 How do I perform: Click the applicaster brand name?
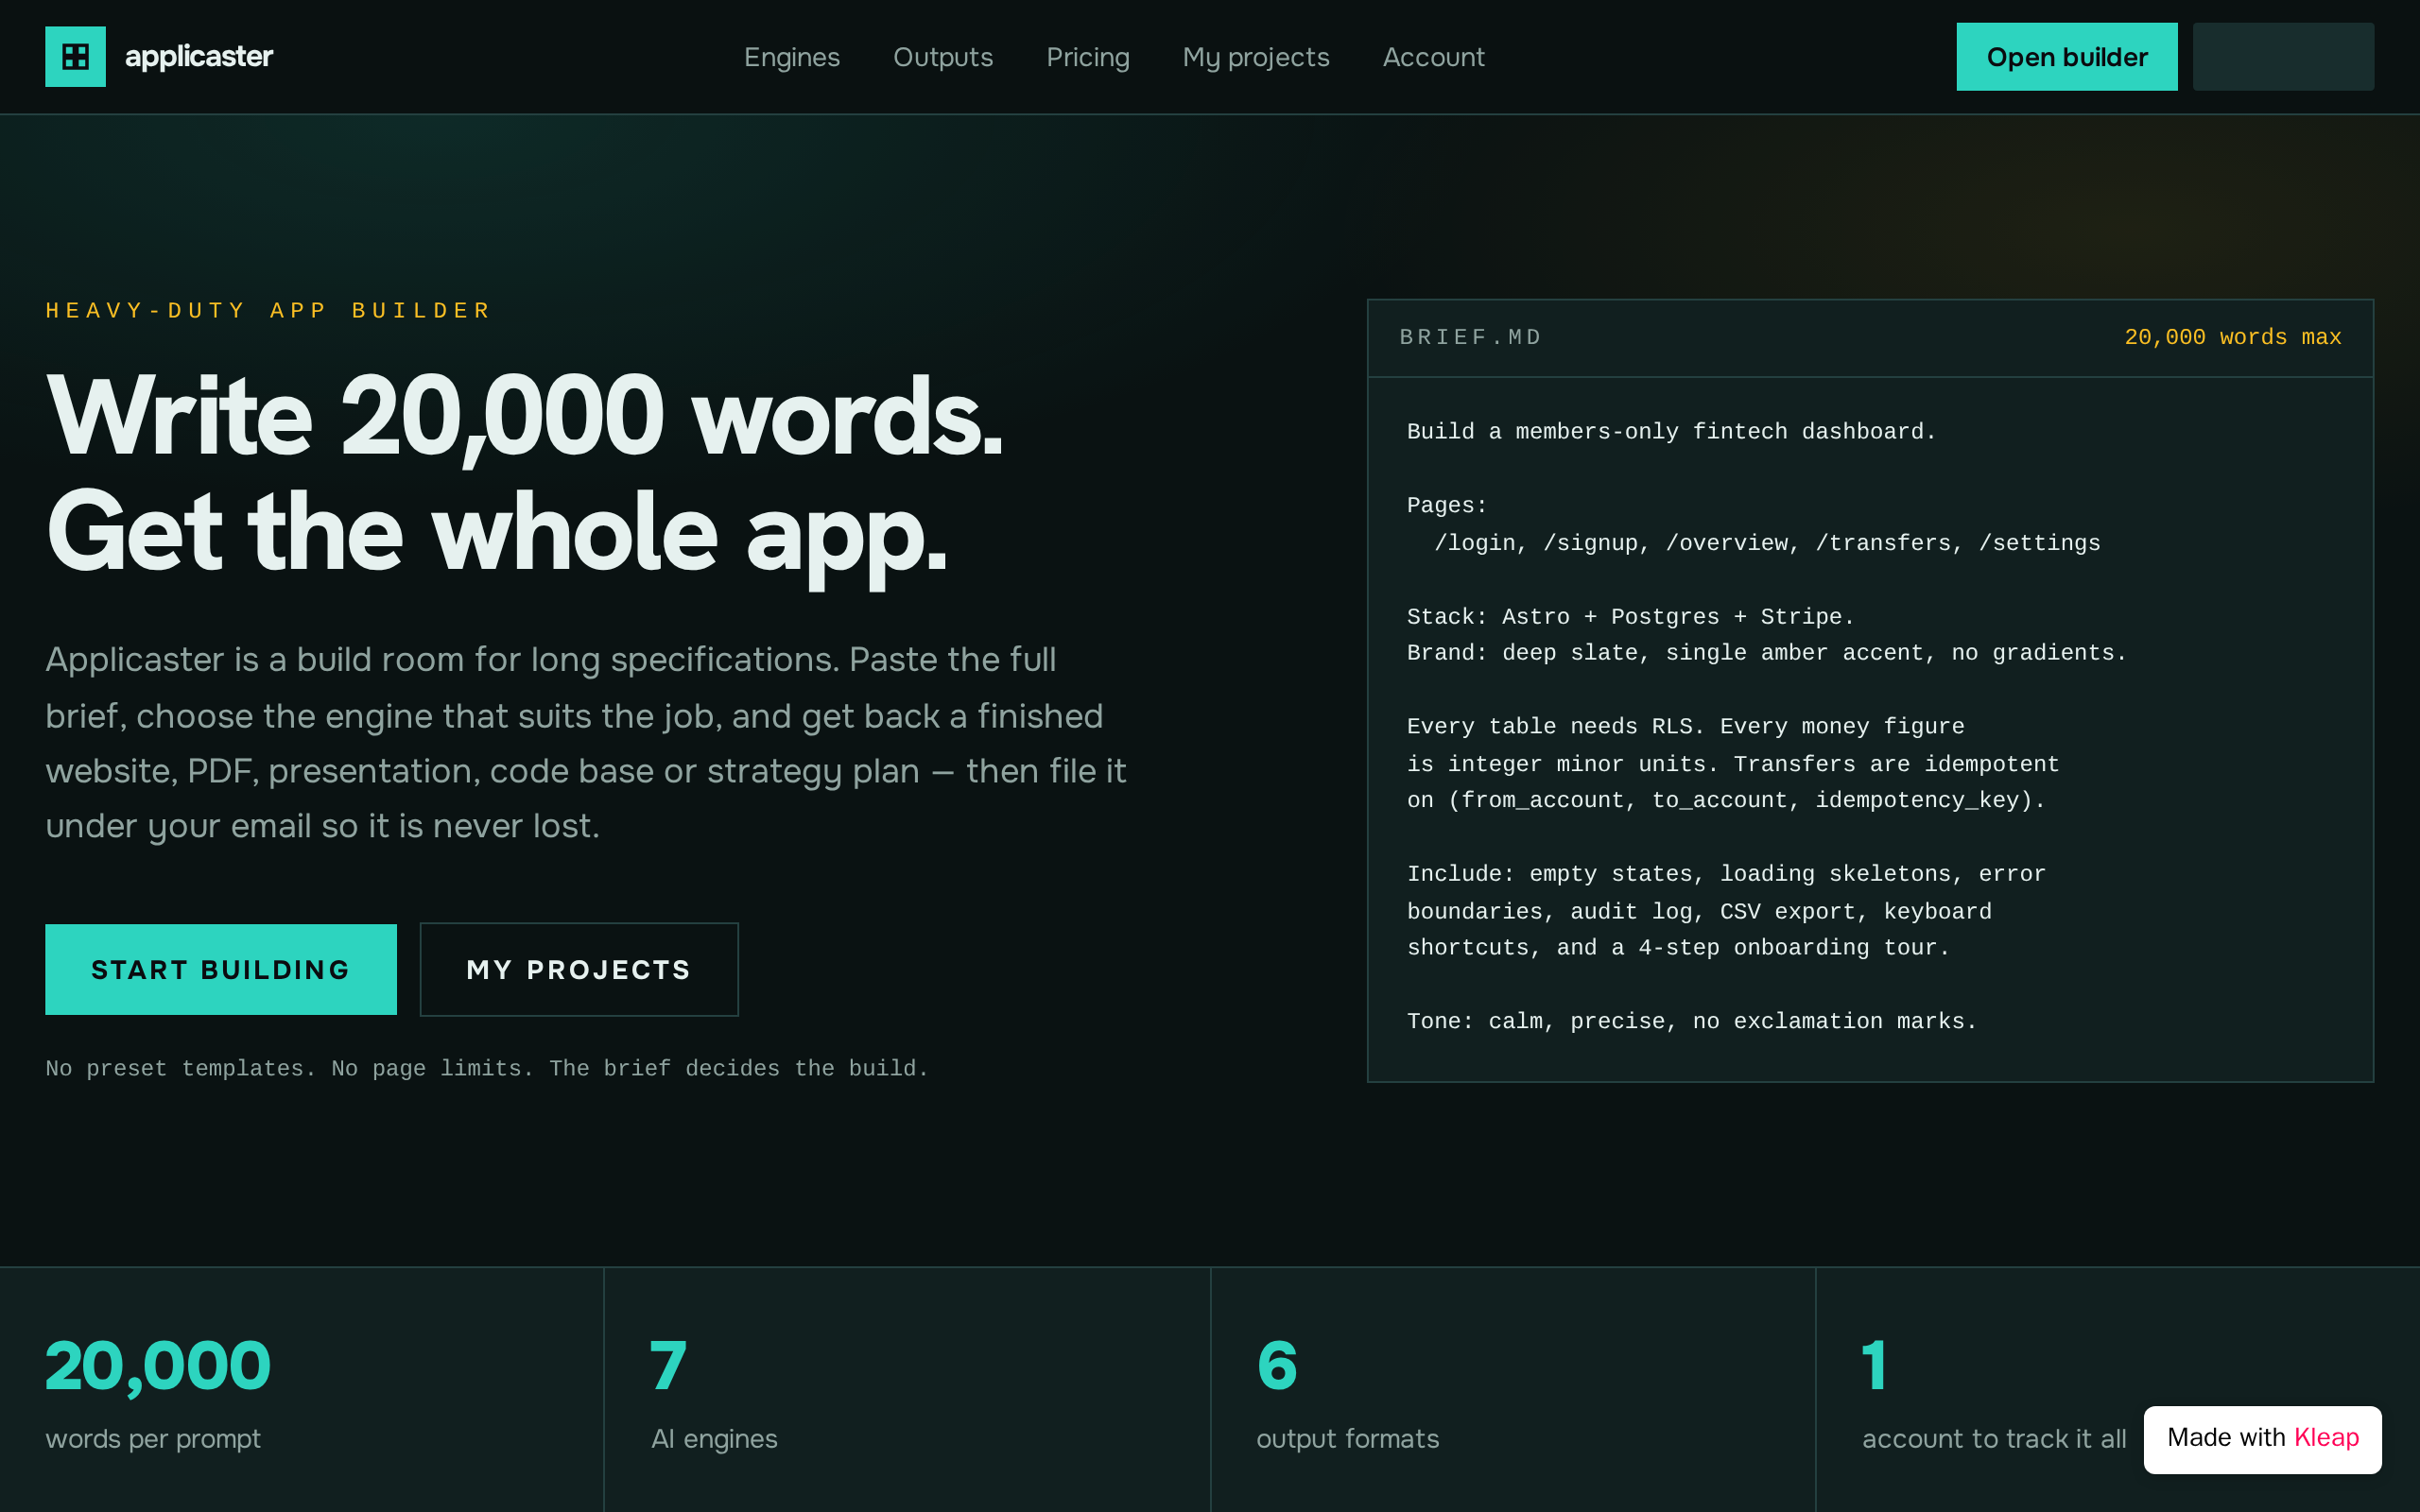click(198, 57)
